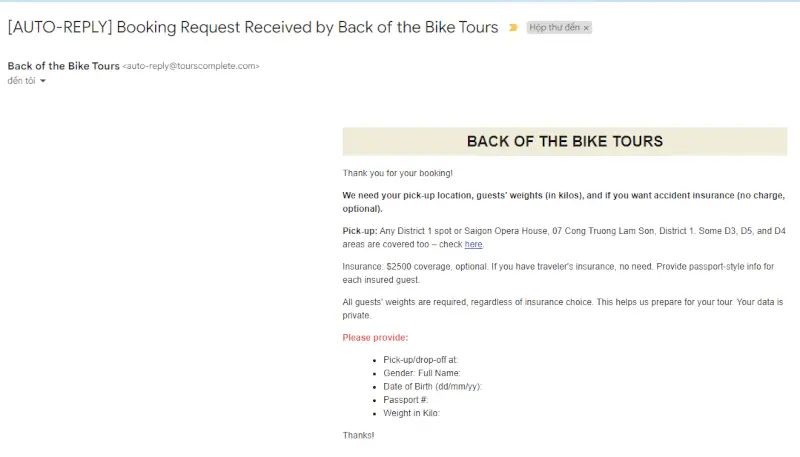Click the 'Weight in Kilo:' bullet item

click(x=411, y=413)
